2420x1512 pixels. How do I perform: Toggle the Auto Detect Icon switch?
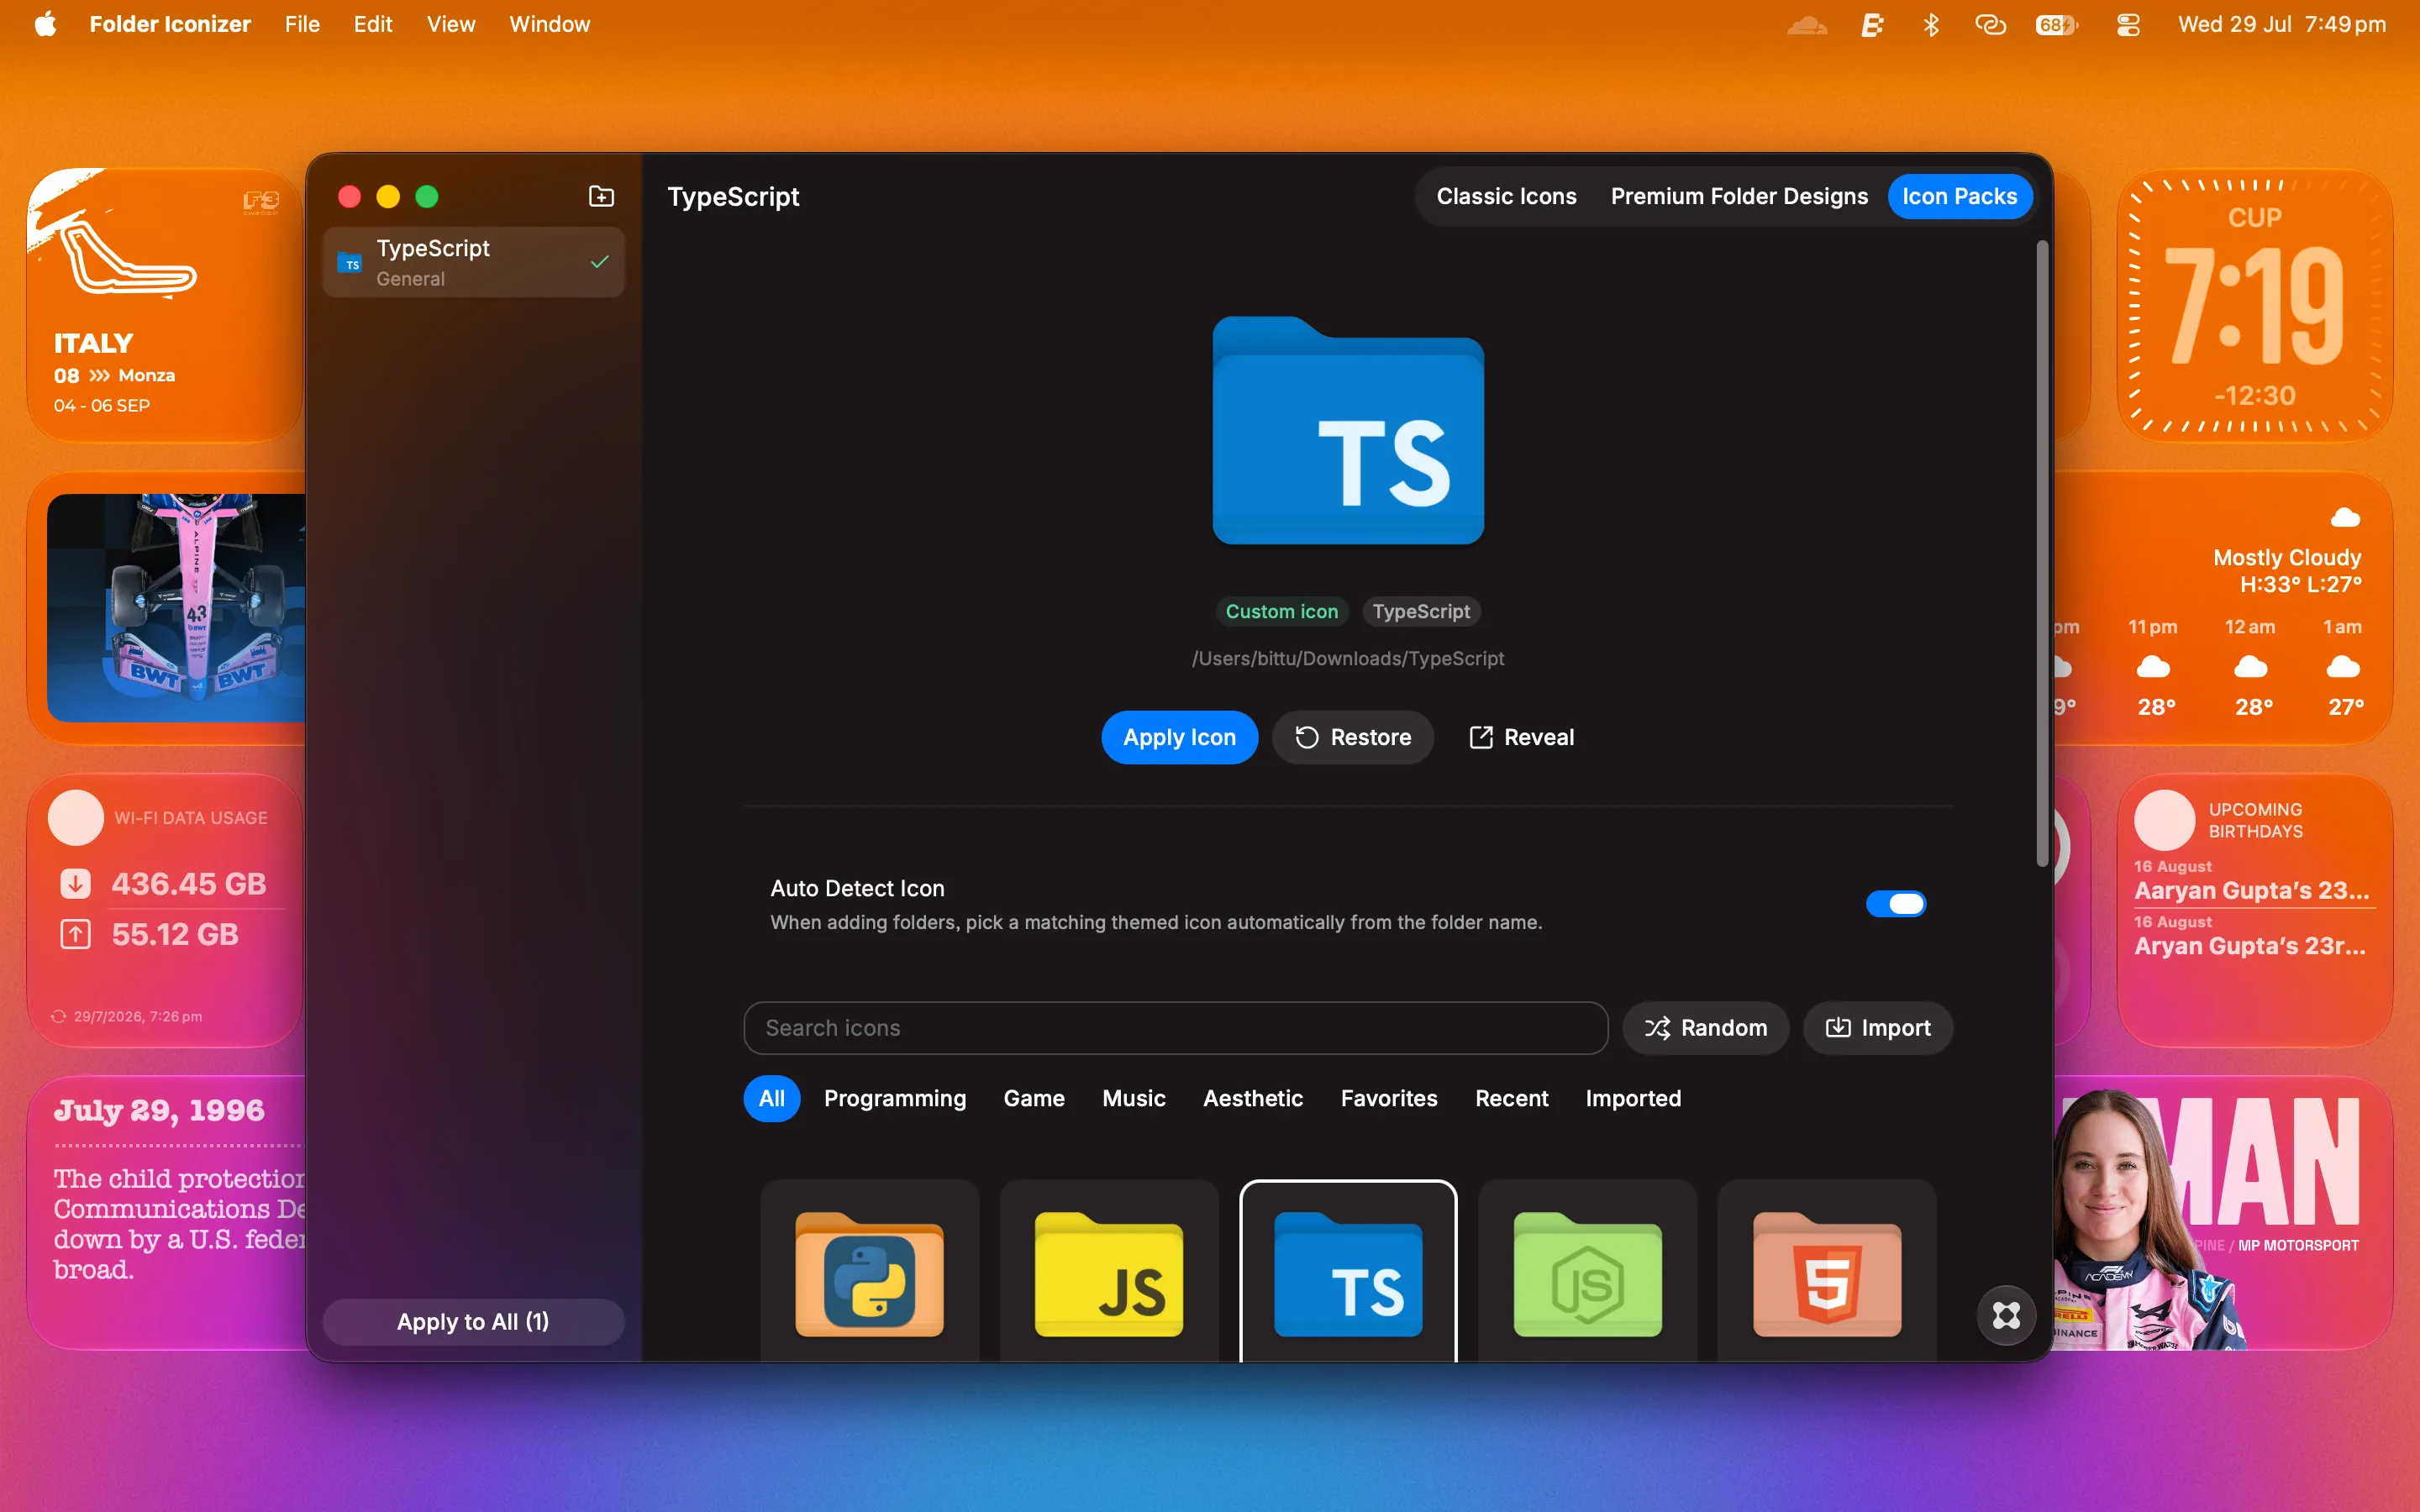1895,904
